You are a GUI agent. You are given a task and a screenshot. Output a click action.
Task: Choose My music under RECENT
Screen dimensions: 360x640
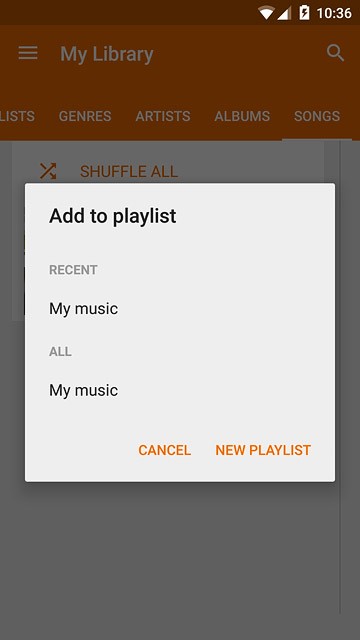(180, 309)
